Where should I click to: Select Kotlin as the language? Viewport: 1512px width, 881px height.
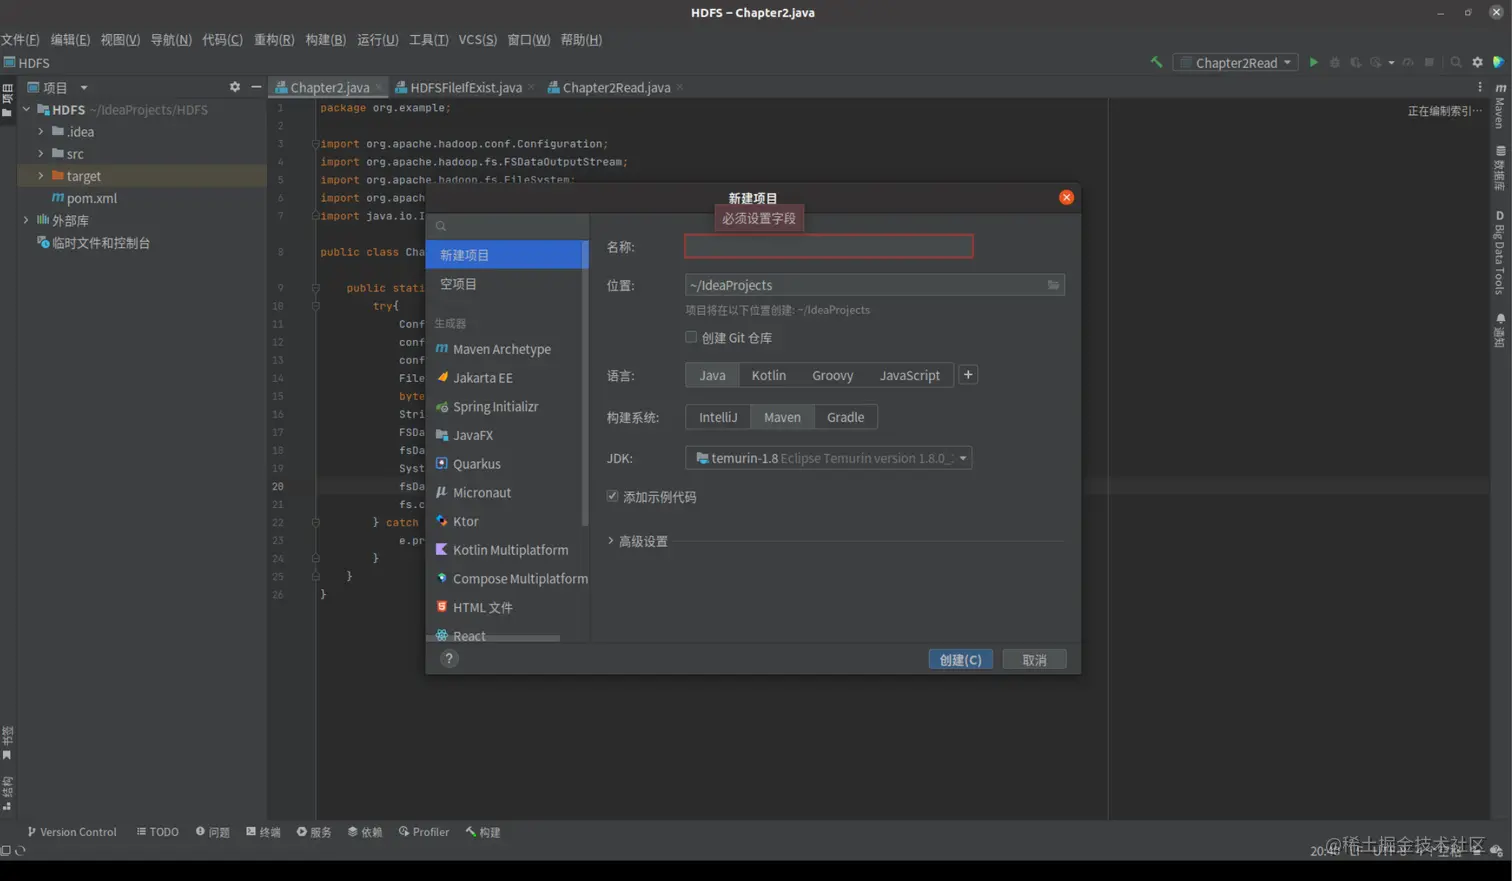coord(768,375)
